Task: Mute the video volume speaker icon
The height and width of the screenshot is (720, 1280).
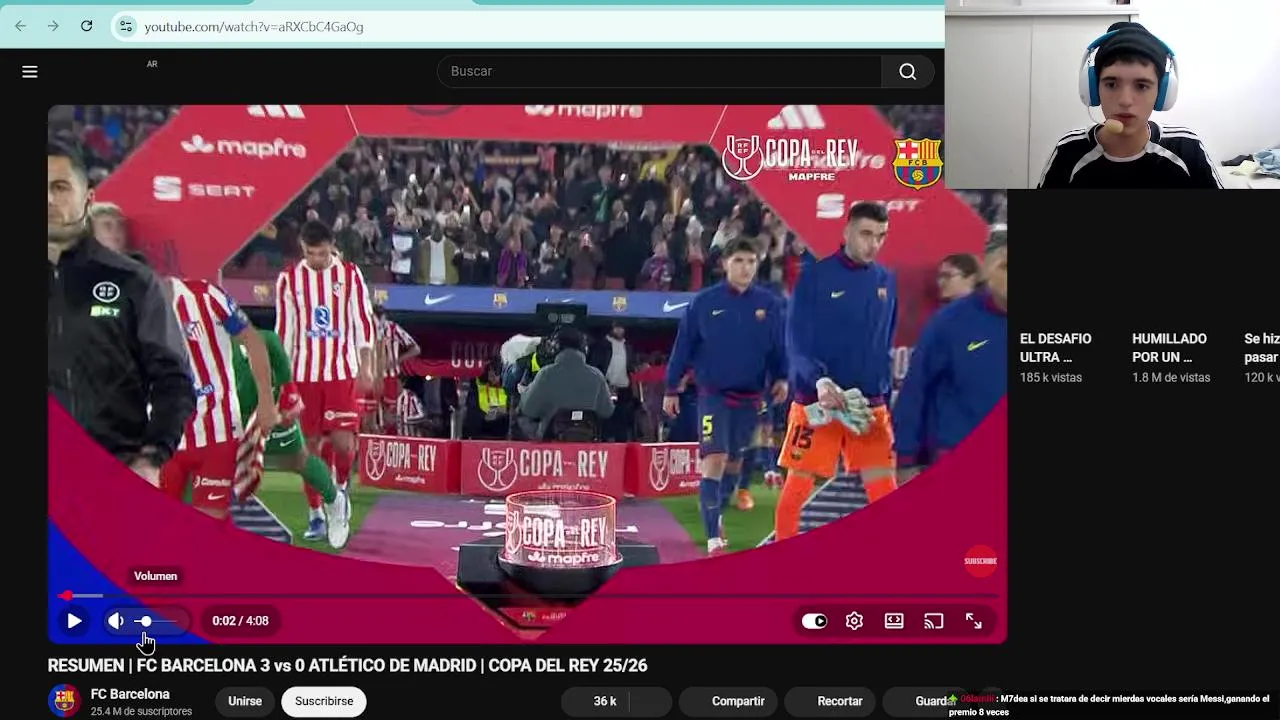Action: tap(116, 621)
